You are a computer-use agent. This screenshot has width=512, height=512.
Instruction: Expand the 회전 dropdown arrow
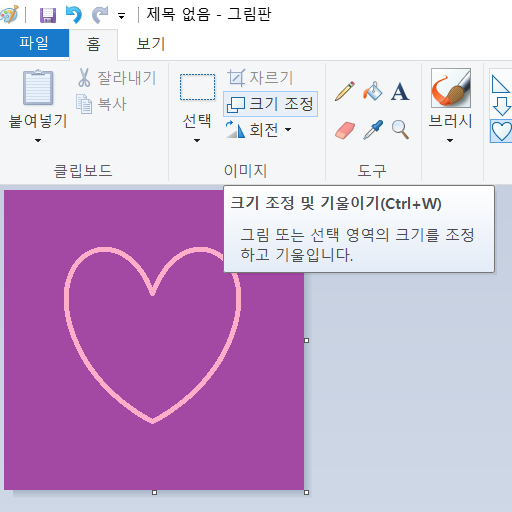coord(288,129)
